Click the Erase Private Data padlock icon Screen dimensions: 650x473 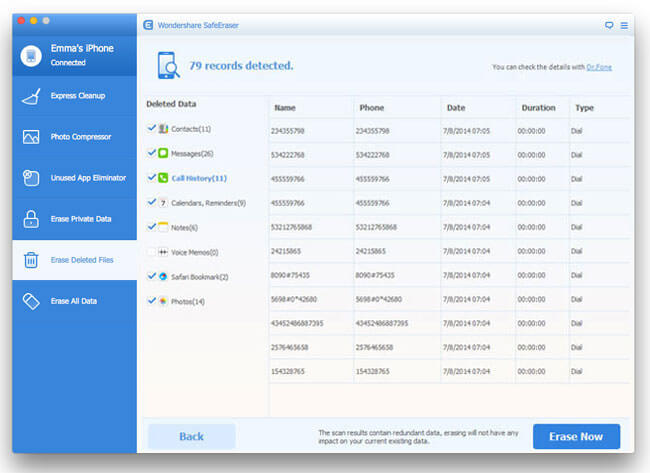click(x=31, y=219)
